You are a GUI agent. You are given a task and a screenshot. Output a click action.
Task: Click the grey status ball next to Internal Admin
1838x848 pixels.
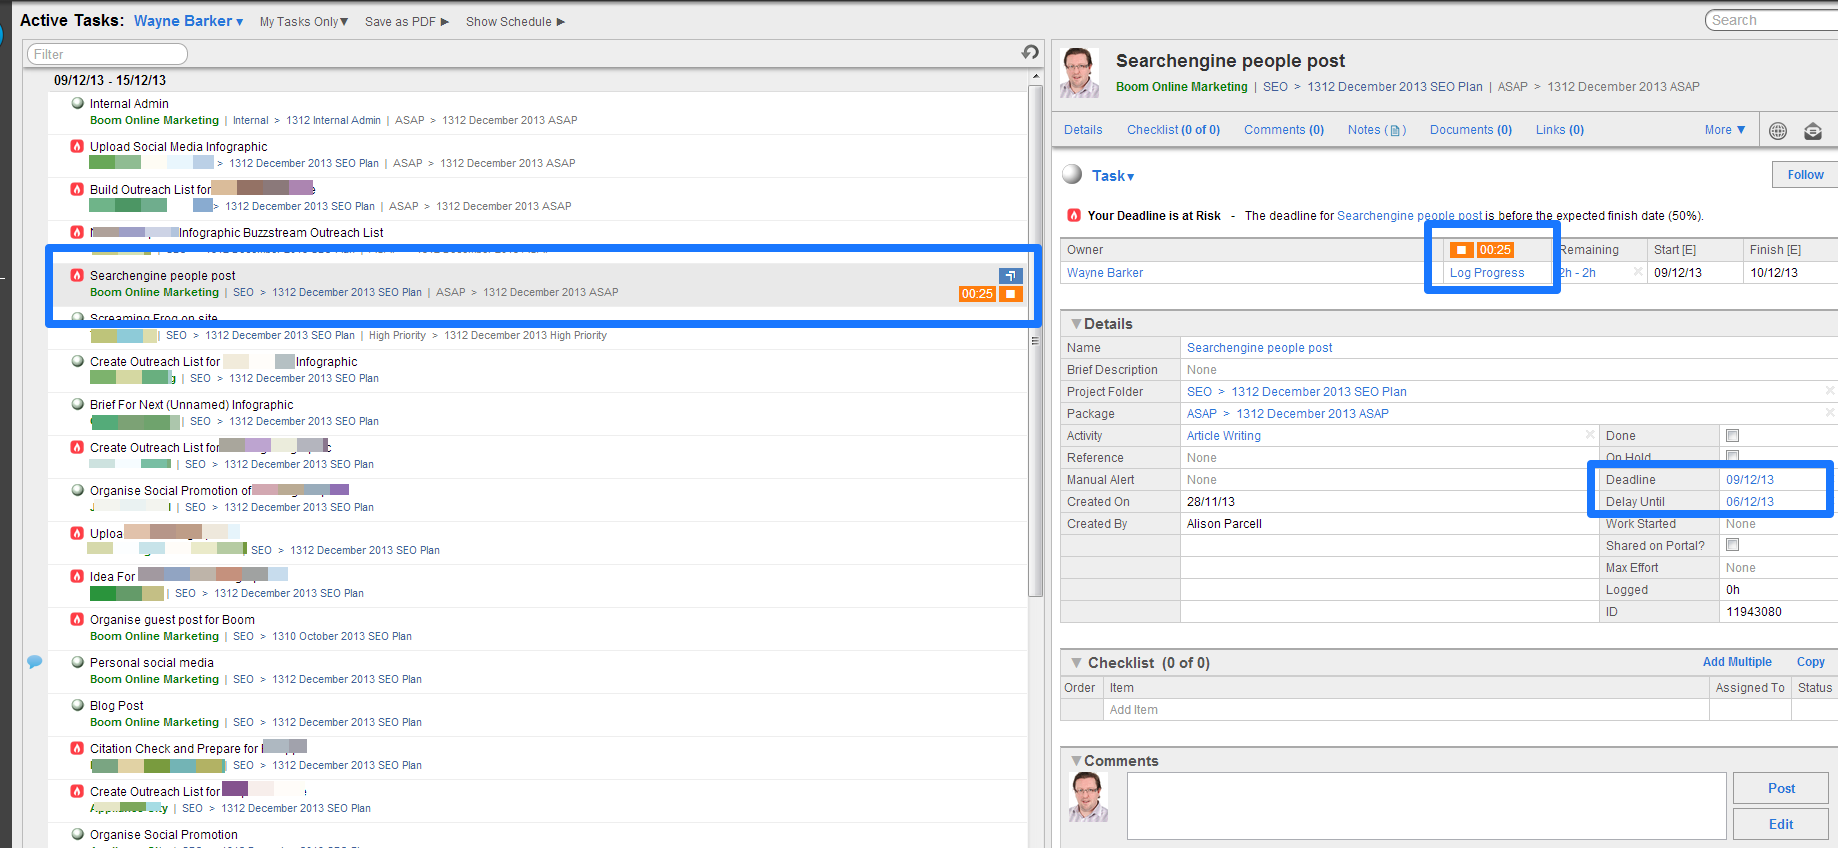(x=78, y=103)
